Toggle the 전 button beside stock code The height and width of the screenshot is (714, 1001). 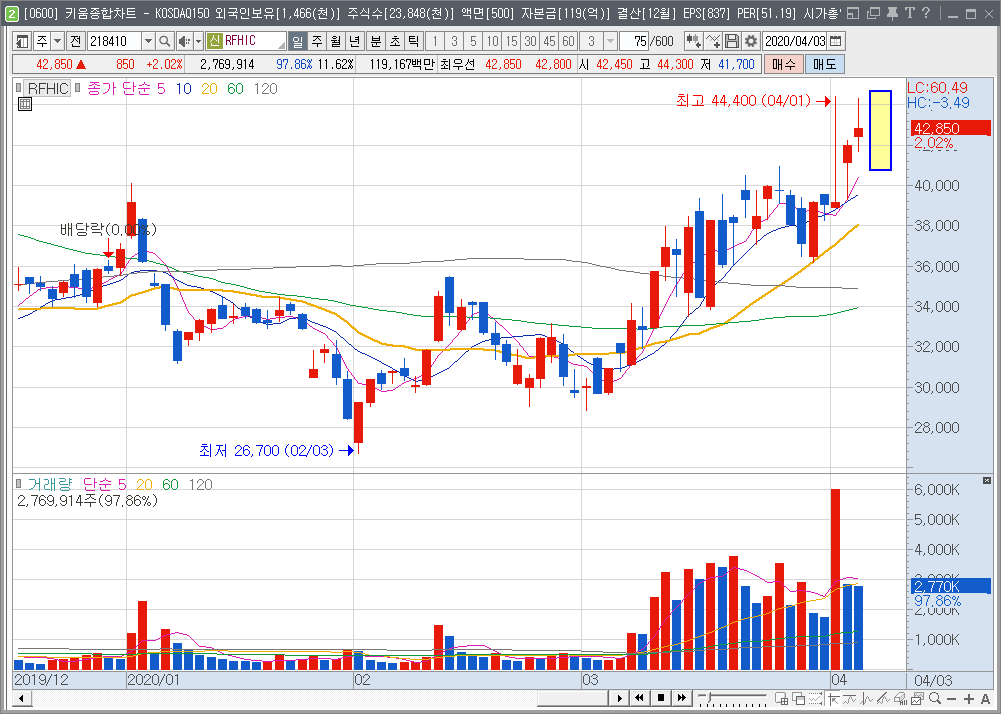(75, 42)
